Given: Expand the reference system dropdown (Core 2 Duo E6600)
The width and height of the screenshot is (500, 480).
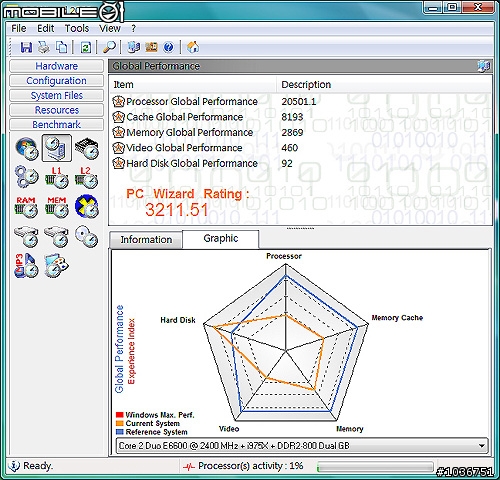Looking at the screenshot, I should coord(302,446).
